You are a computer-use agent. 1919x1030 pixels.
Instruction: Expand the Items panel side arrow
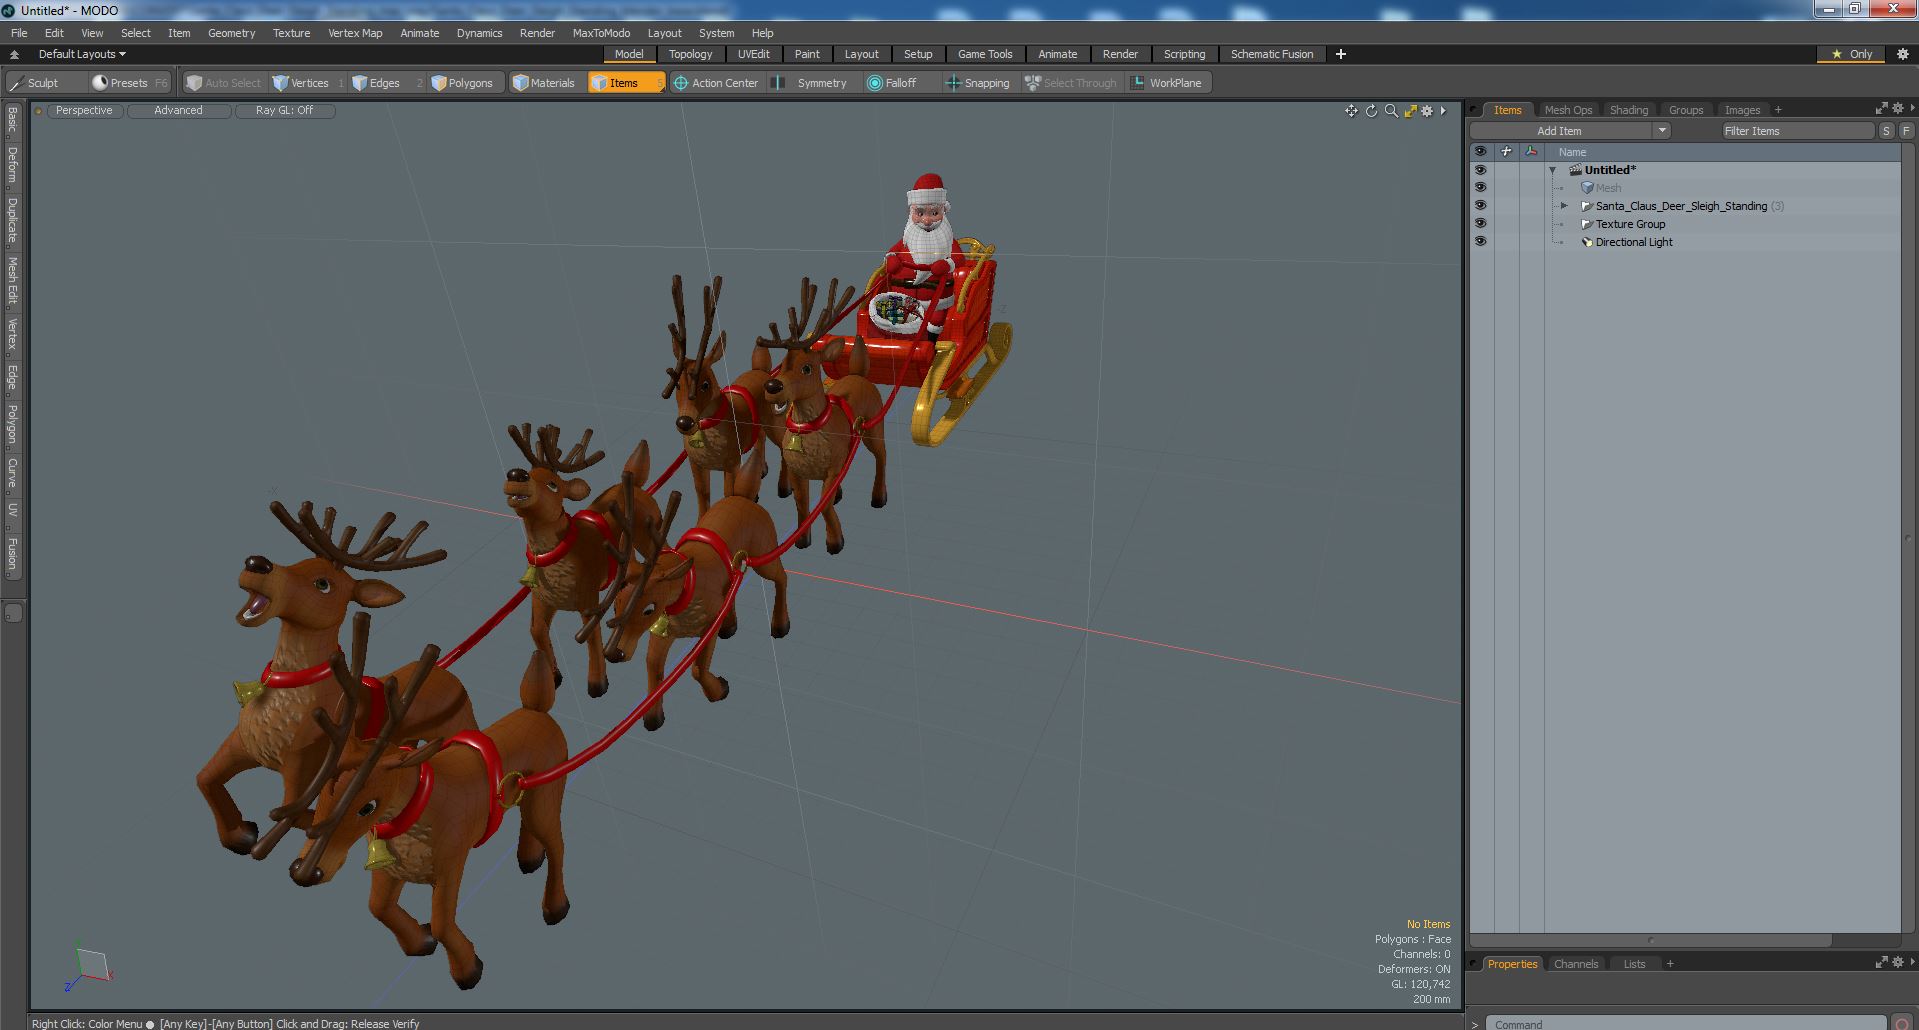point(1912,109)
